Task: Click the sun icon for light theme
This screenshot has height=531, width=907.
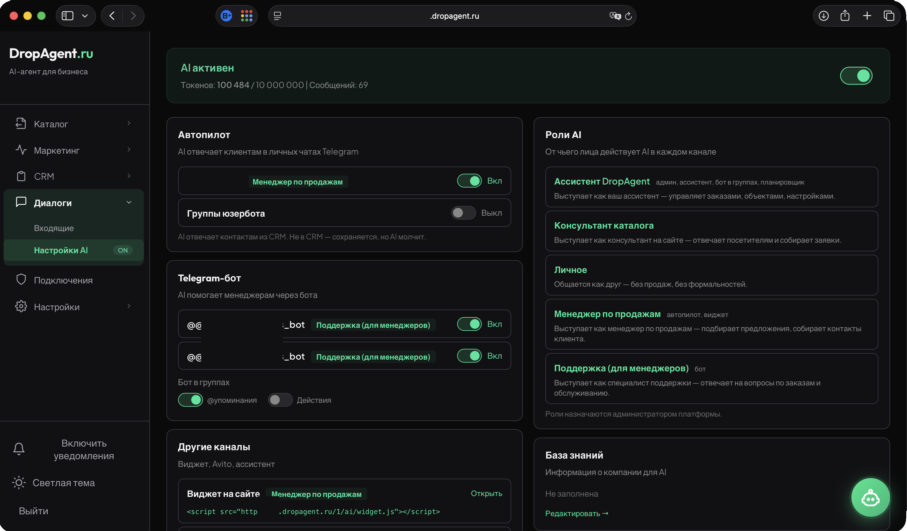Action: tap(19, 483)
